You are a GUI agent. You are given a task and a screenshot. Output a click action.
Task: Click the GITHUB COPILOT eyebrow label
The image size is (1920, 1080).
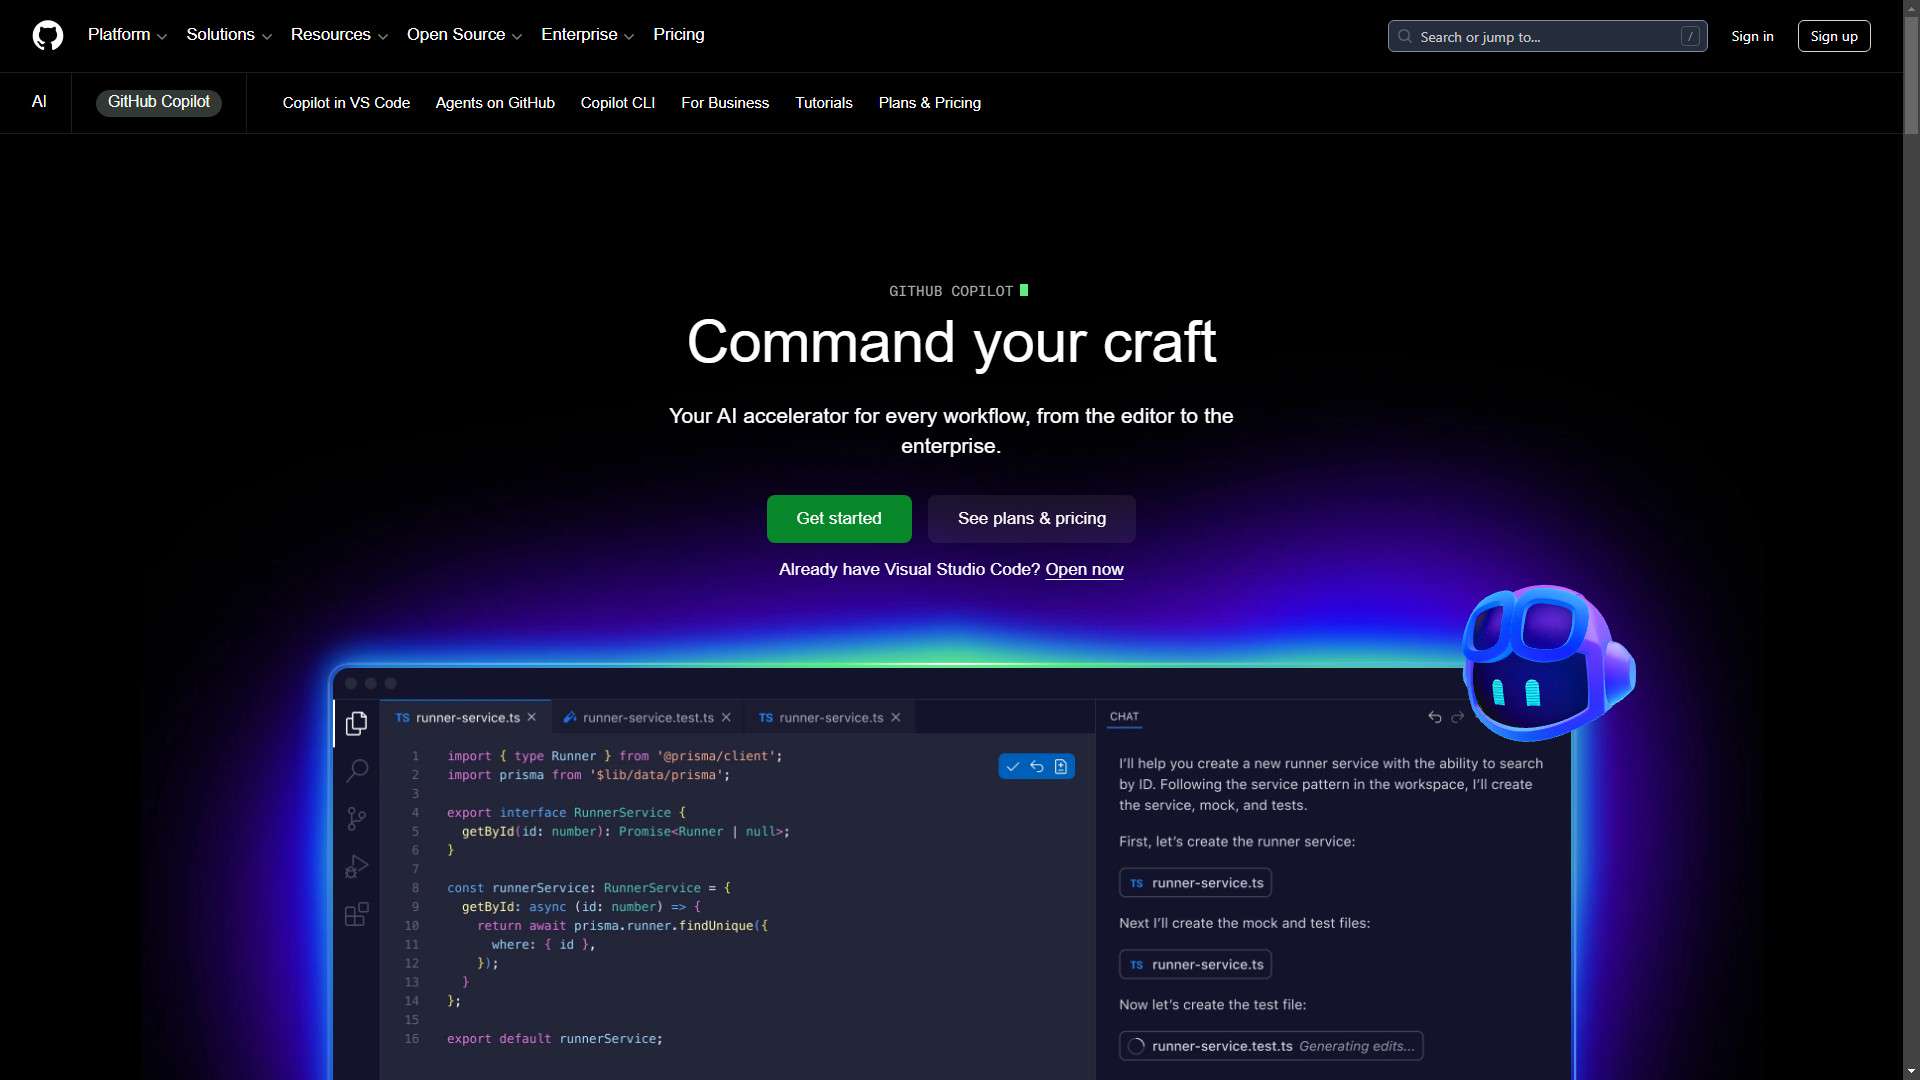coord(951,291)
